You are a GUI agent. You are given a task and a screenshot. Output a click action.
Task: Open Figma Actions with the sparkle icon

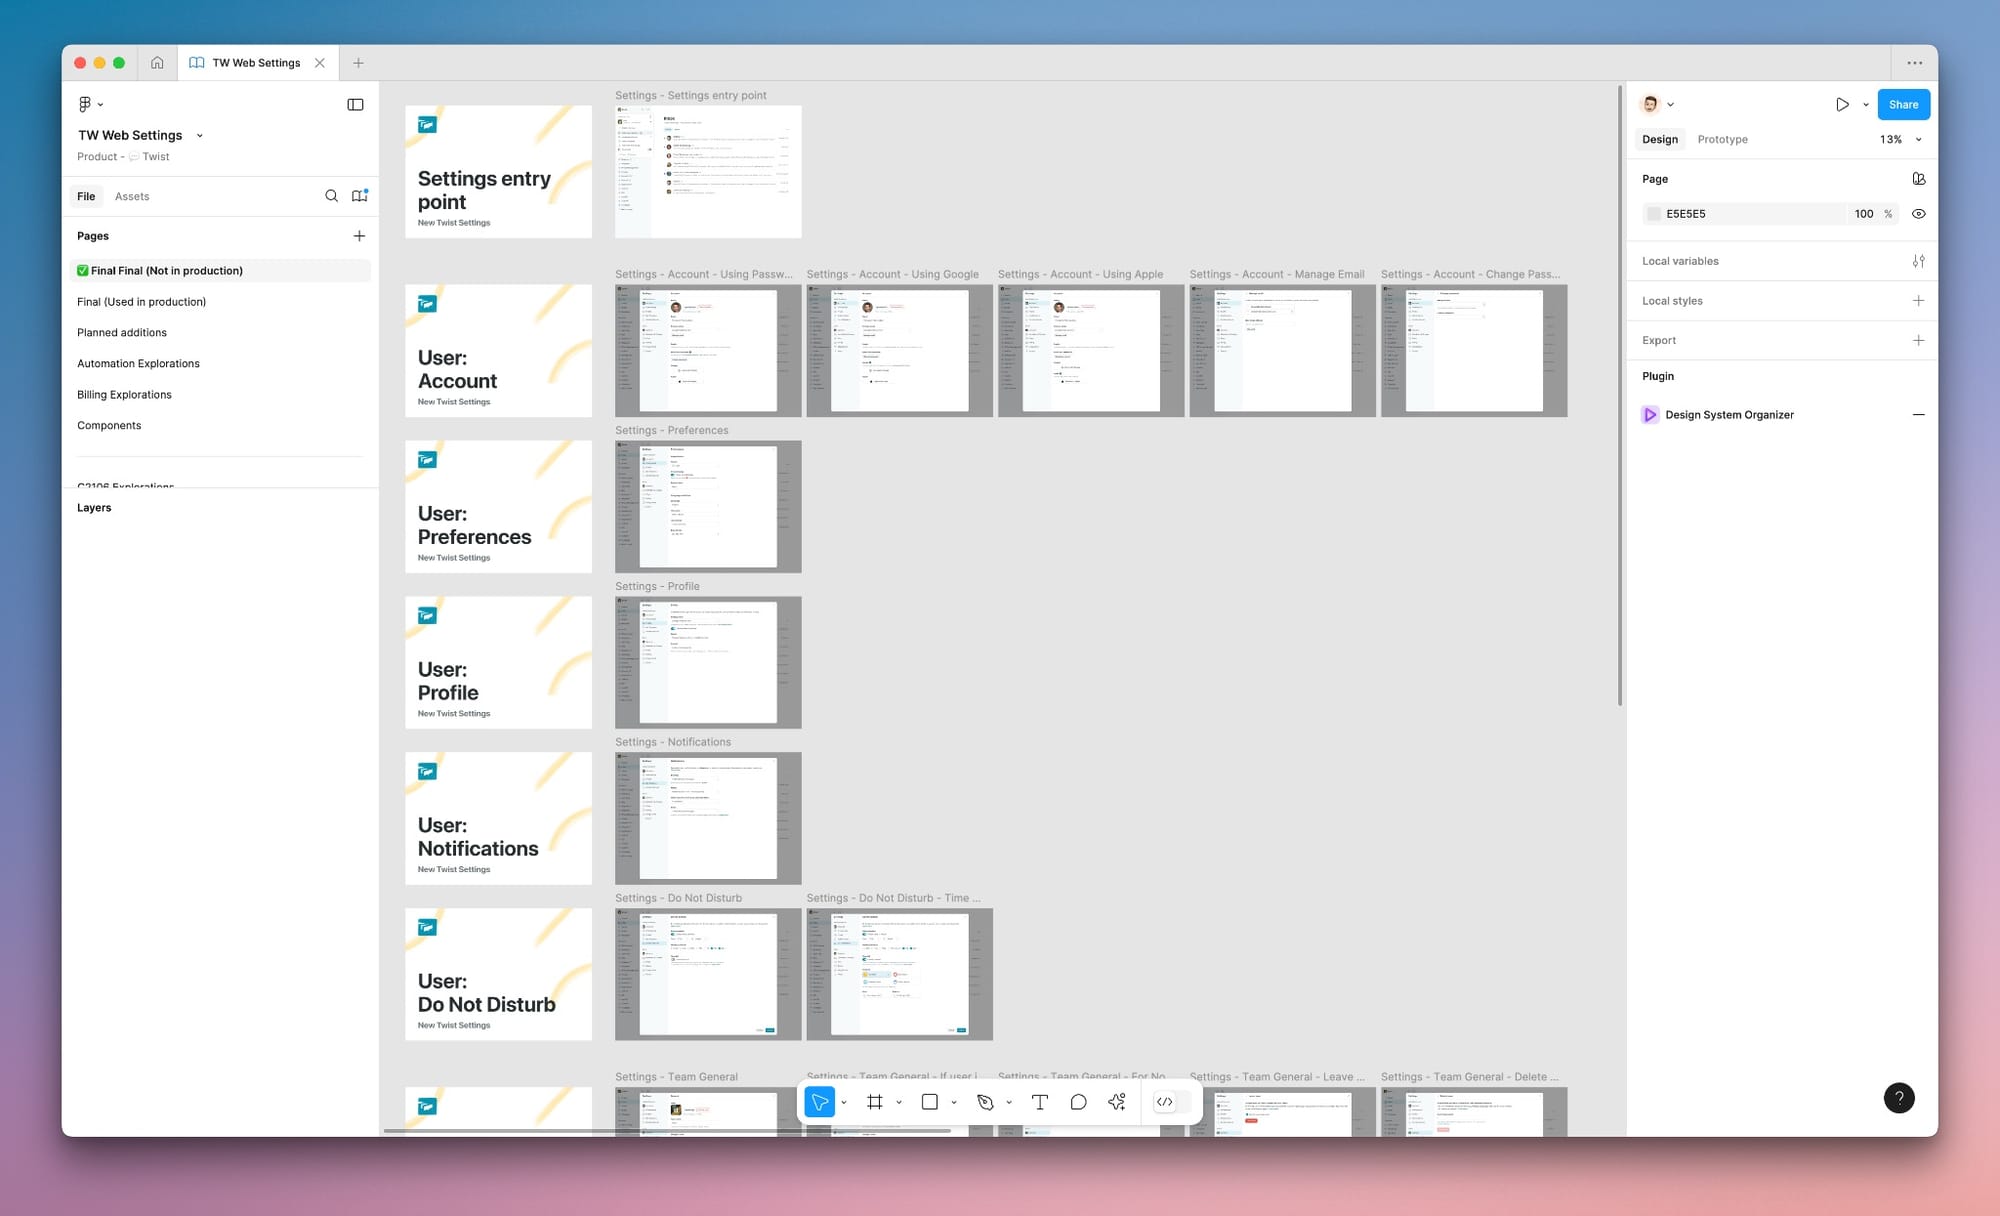point(1116,1101)
